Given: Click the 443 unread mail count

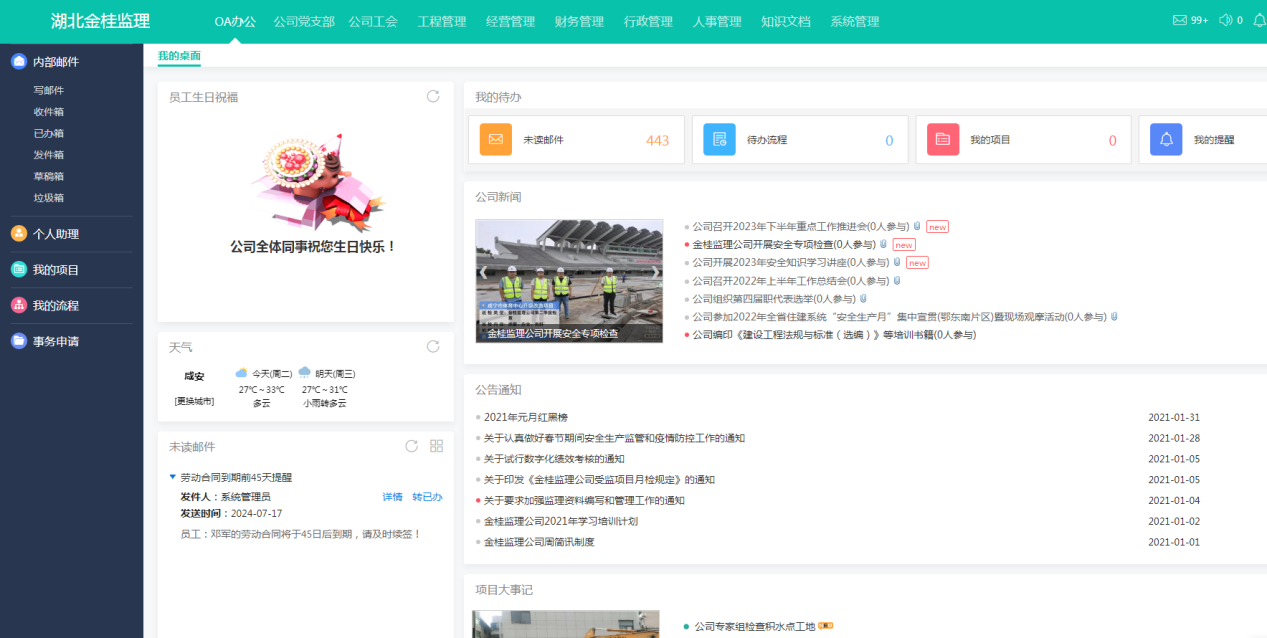Looking at the screenshot, I should 657,140.
